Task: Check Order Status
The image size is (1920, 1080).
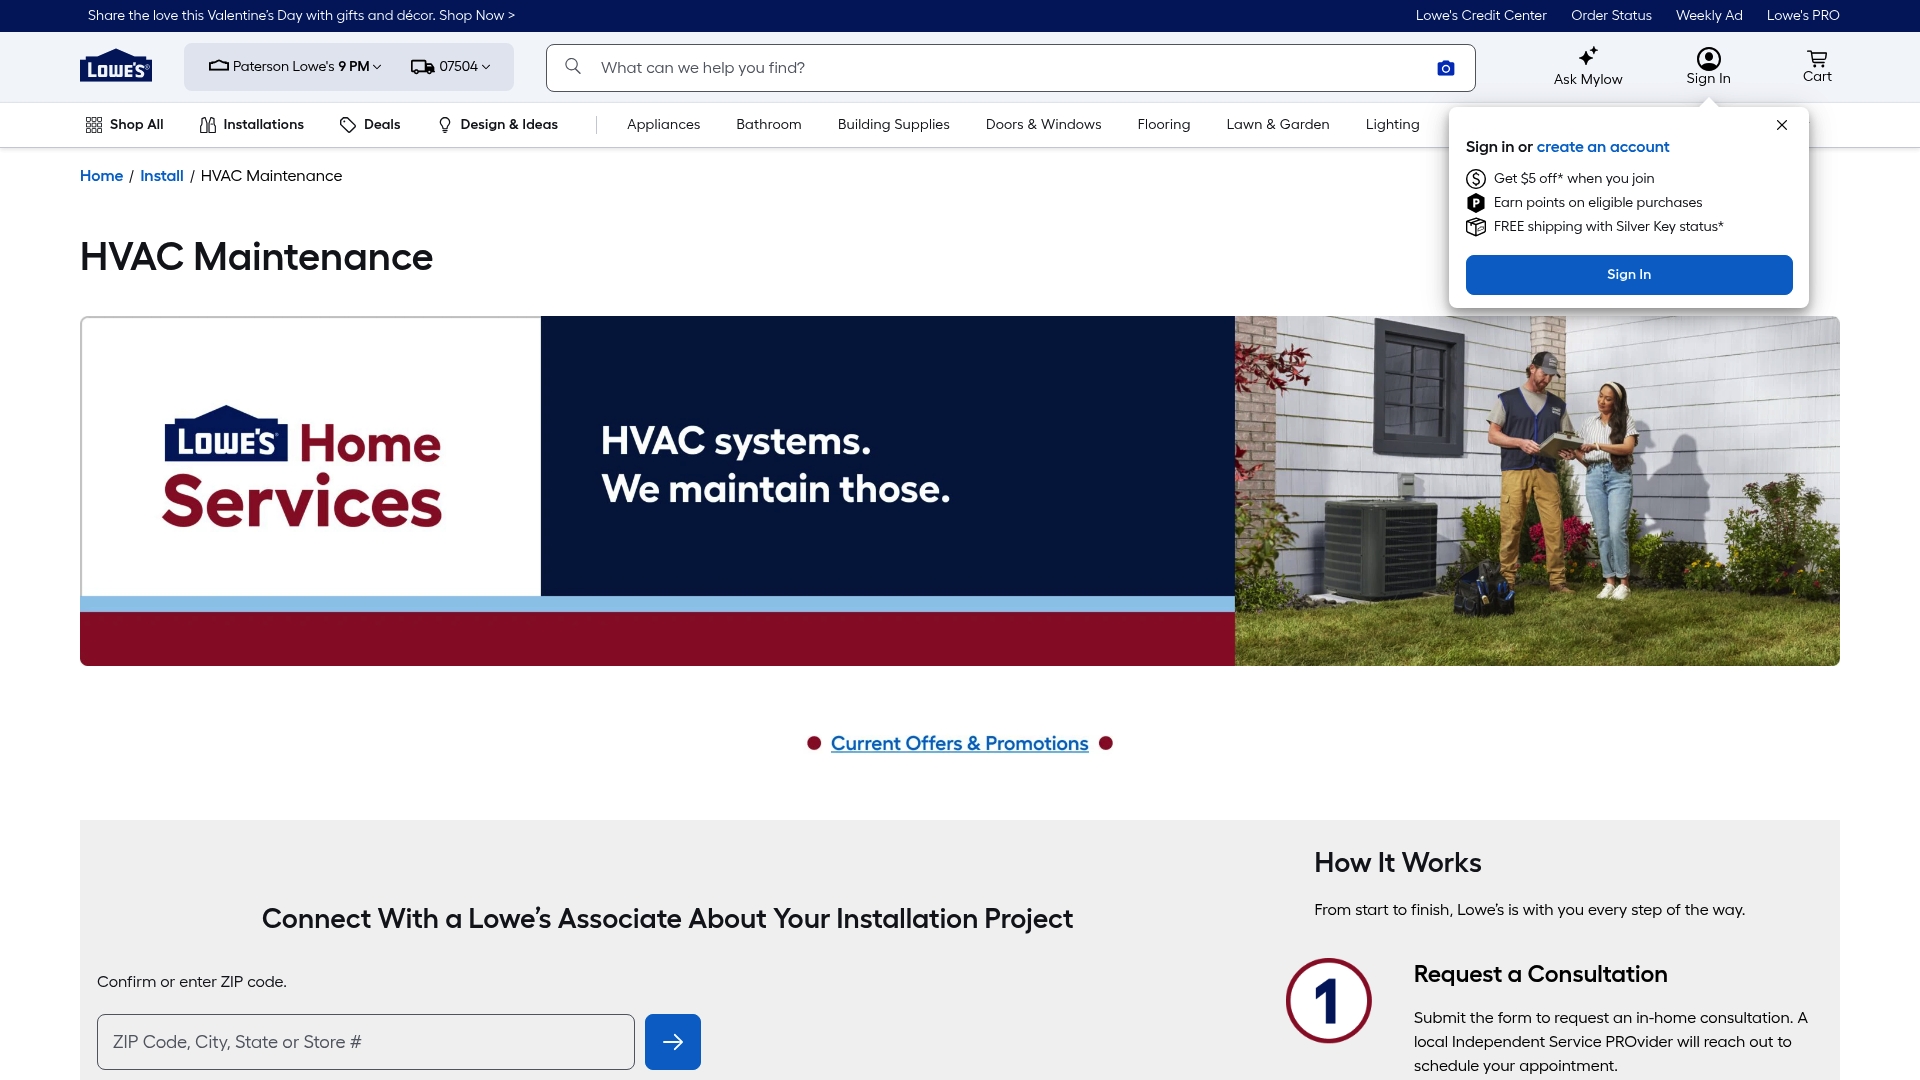Action: [1611, 16]
